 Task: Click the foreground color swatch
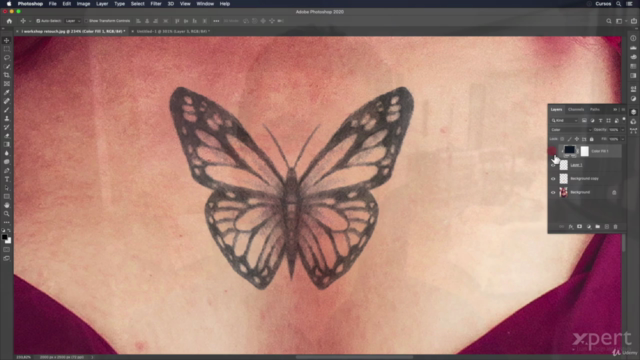click(4, 237)
